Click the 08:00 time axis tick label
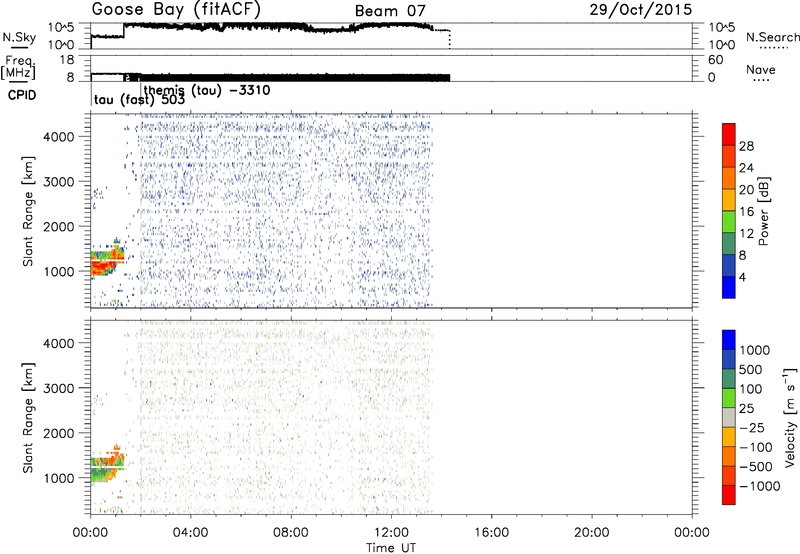Screen dimensions: 800x554 coord(291,533)
